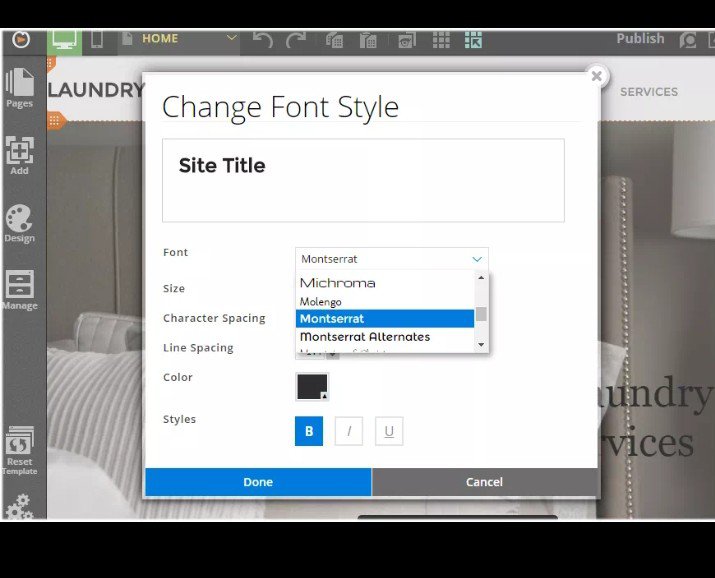Click the Add elements sidebar icon
The height and width of the screenshot is (578, 715).
click(x=20, y=155)
